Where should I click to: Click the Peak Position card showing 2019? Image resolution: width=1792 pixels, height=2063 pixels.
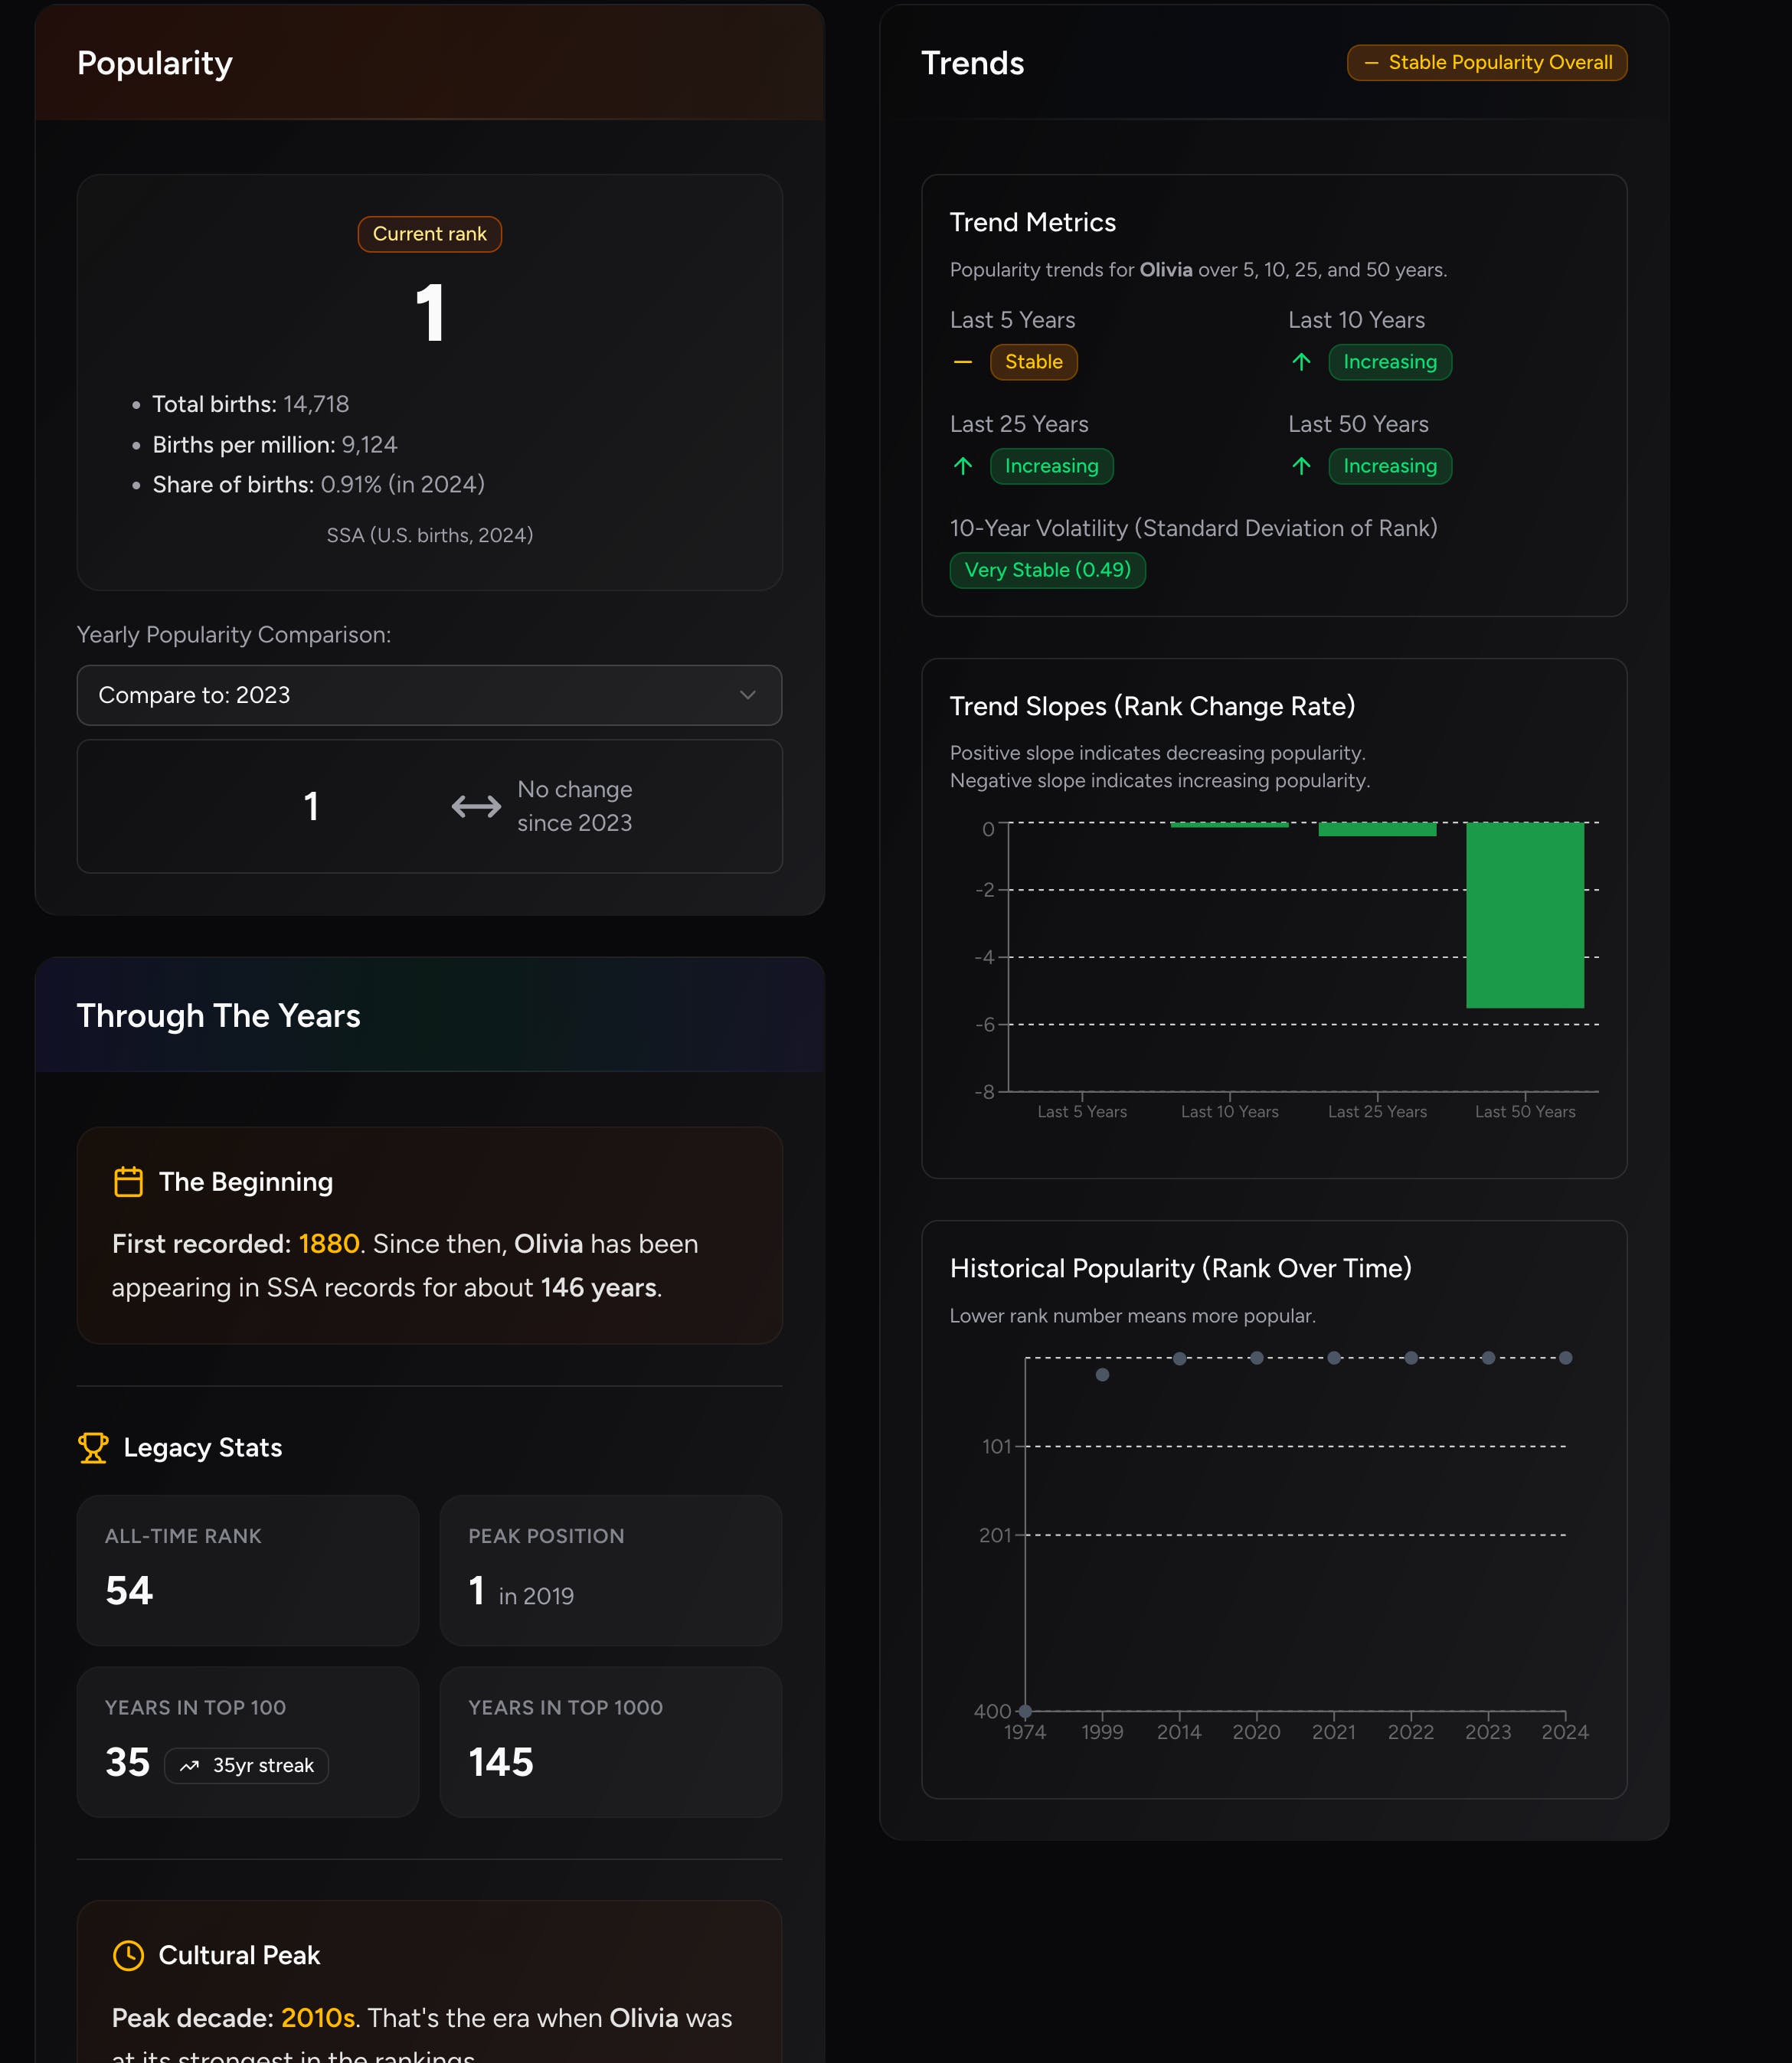(x=610, y=1570)
